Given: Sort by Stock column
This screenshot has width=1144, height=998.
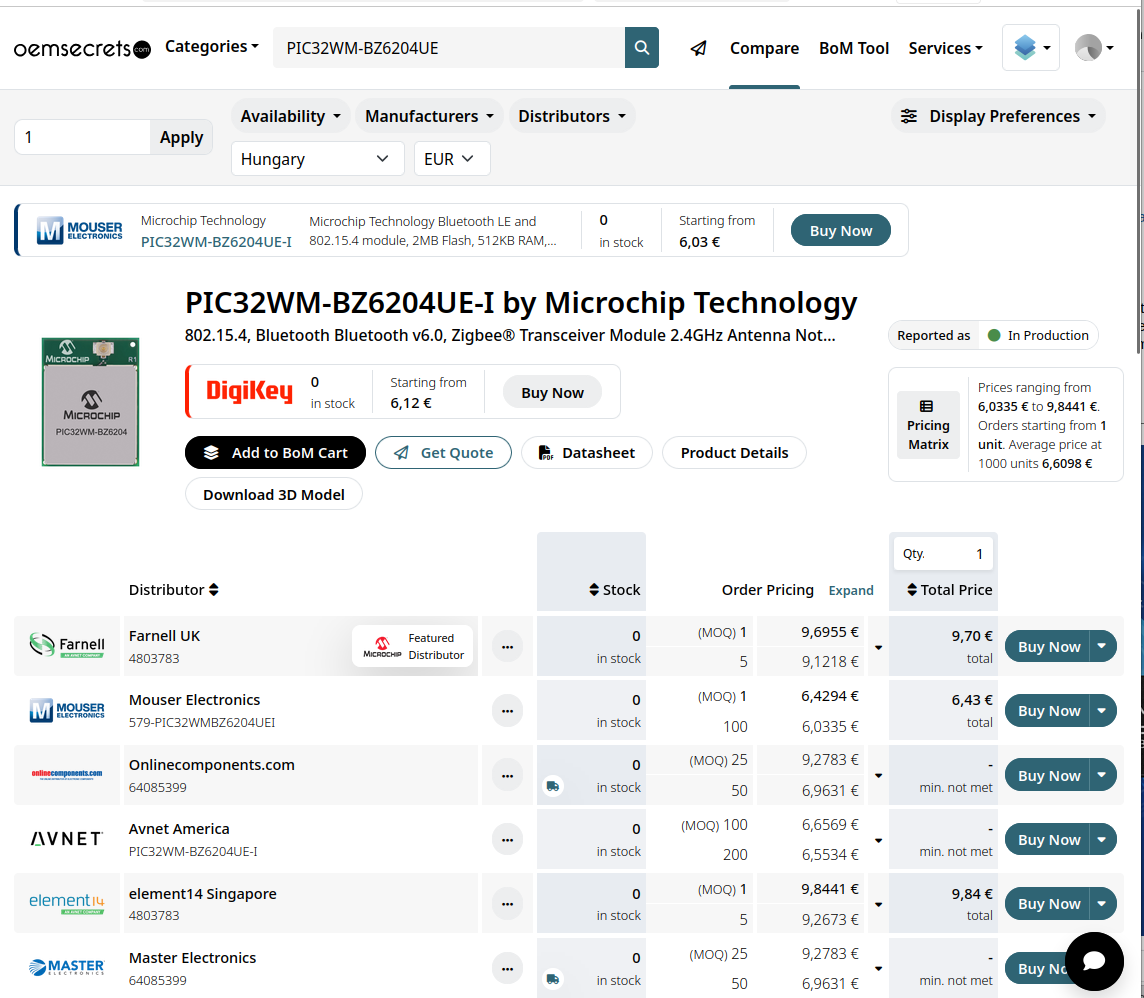Looking at the screenshot, I should click(x=614, y=589).
